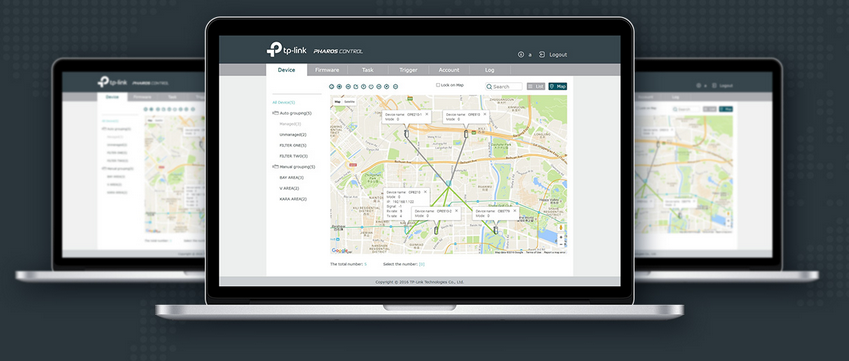Click the last circular toolbar icon
The width and height of the screenshot is (849, 361).
(x=395, y=86)
